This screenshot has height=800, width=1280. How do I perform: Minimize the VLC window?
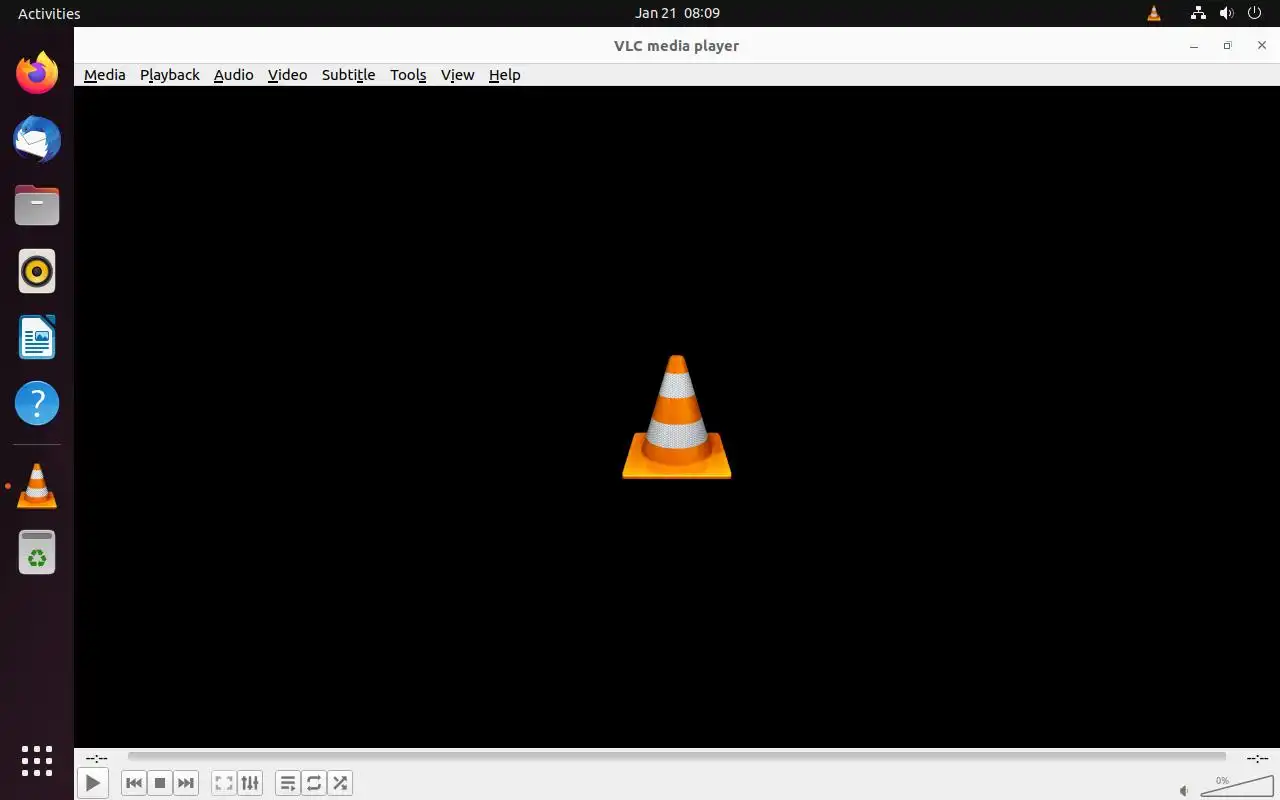1194,46
